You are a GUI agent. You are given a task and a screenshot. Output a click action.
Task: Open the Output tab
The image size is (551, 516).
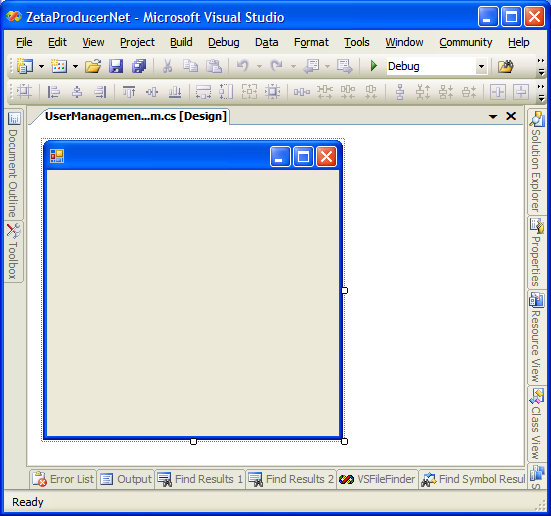tap(126, 479)
